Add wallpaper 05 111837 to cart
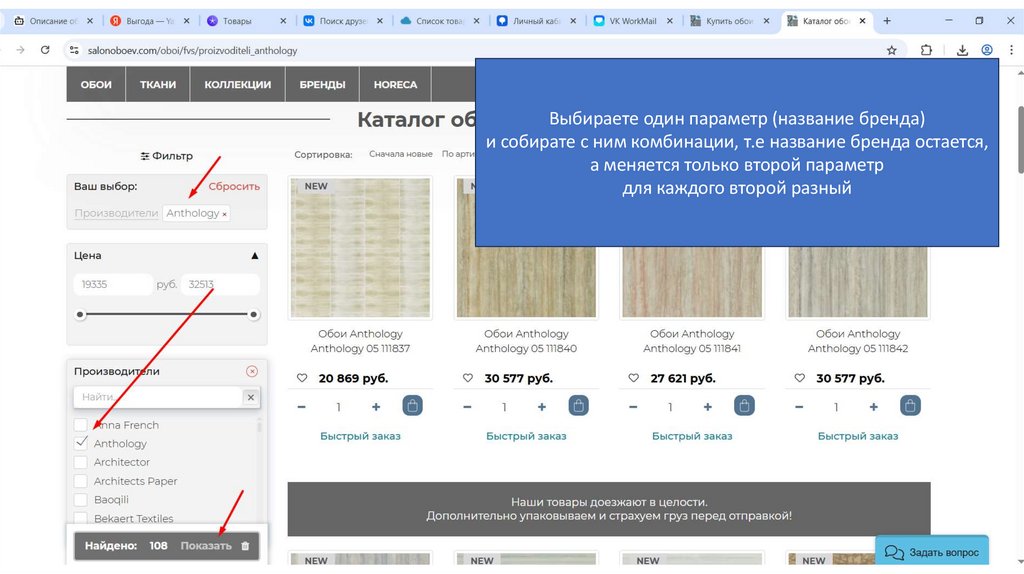This screenshot has height=574, width=1024. [413, 406]
